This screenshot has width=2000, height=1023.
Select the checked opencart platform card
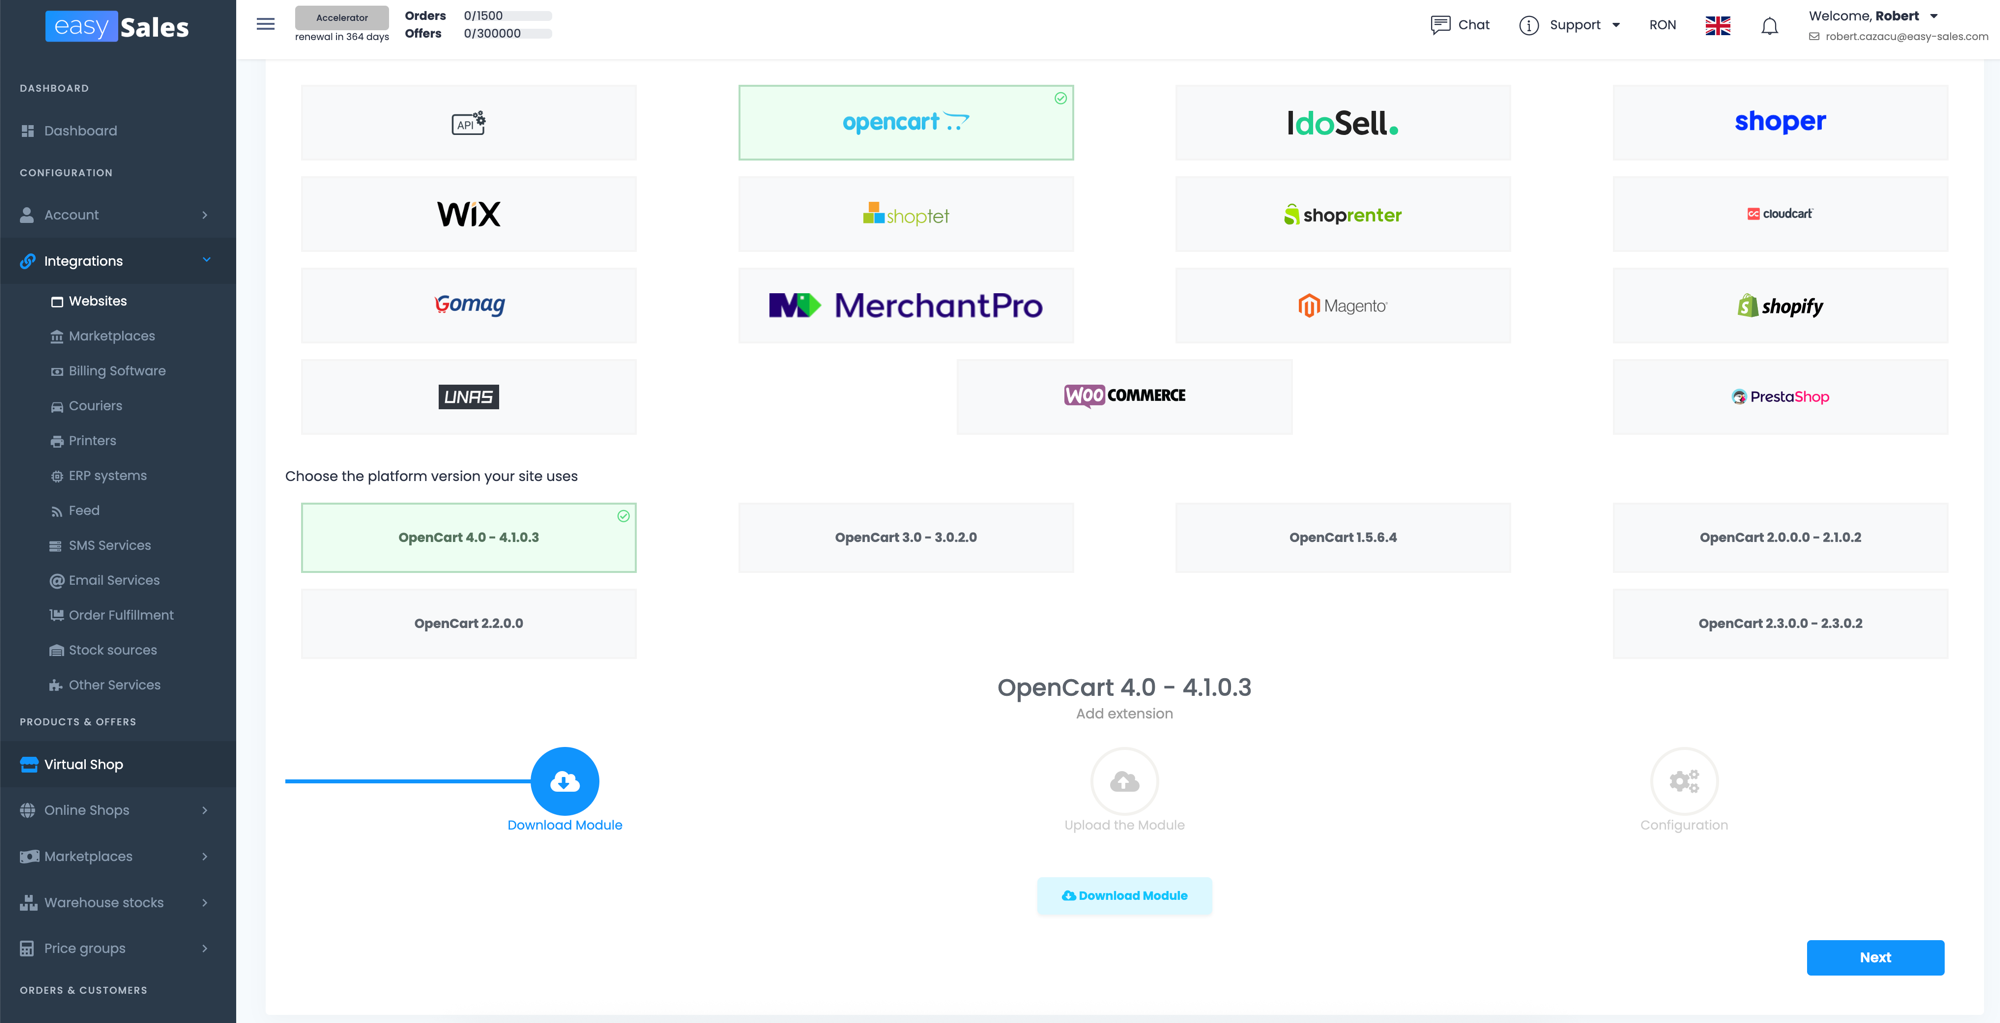pyautogui.click(x=906, y=123)
